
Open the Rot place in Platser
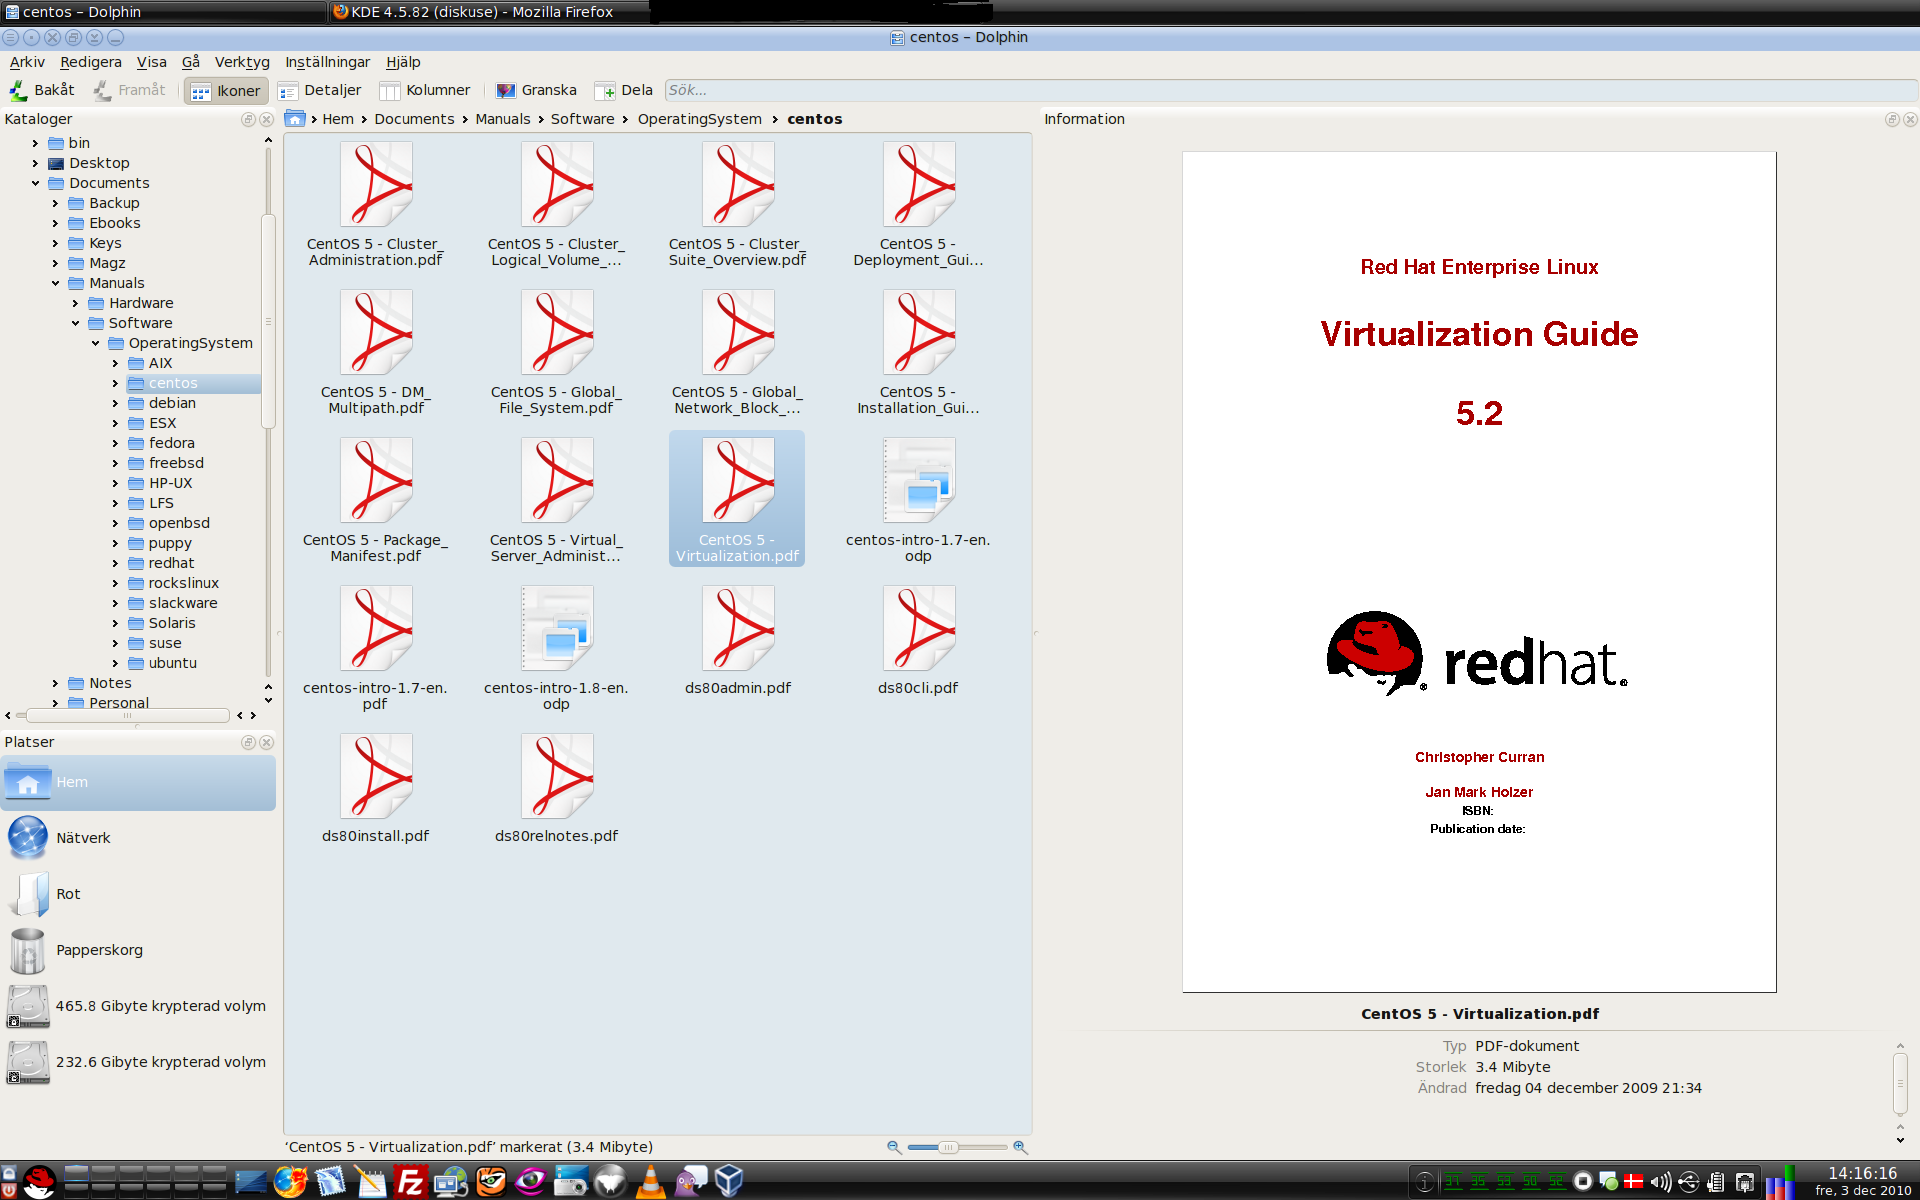[138, 894]
